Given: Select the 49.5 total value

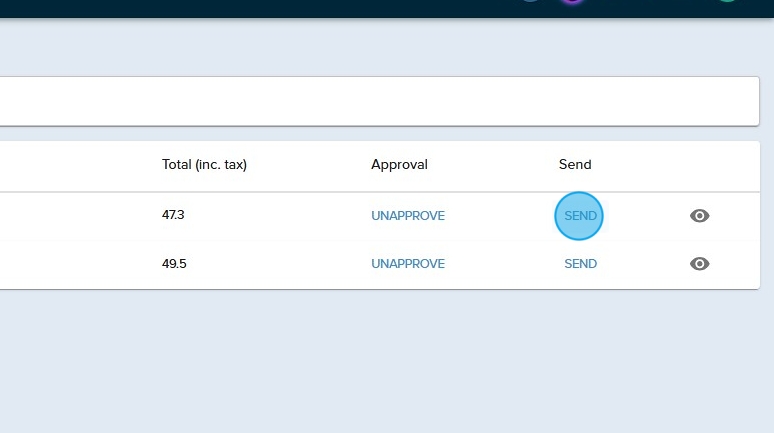Looking at the screenshot, I should 174,264.
